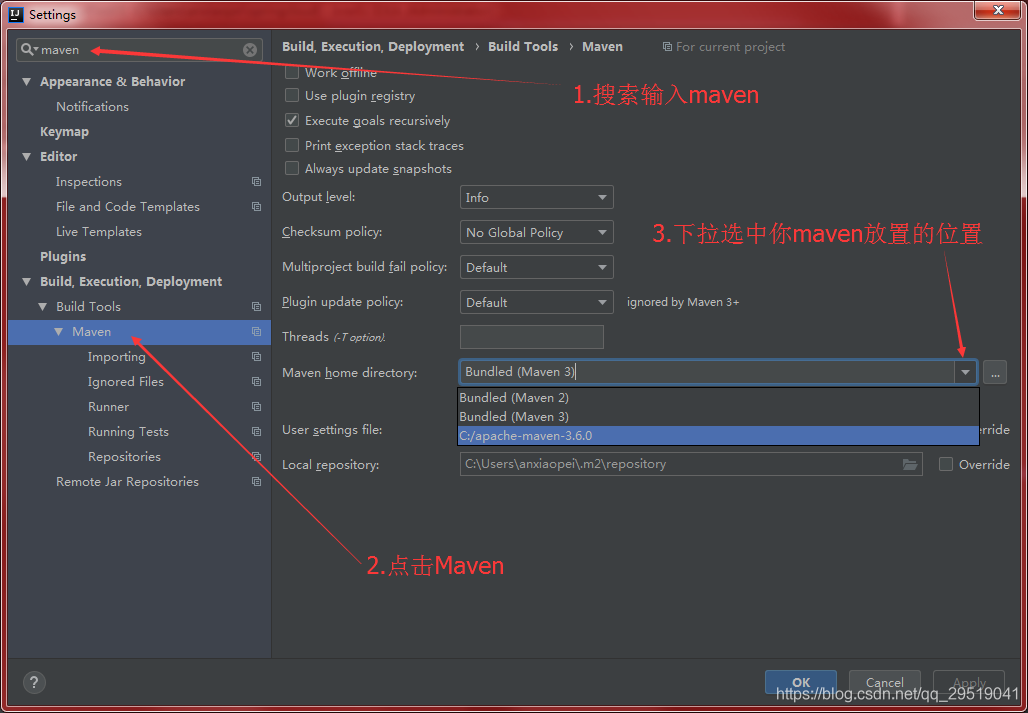Select Runner under Maven

[x=108, y=406]
